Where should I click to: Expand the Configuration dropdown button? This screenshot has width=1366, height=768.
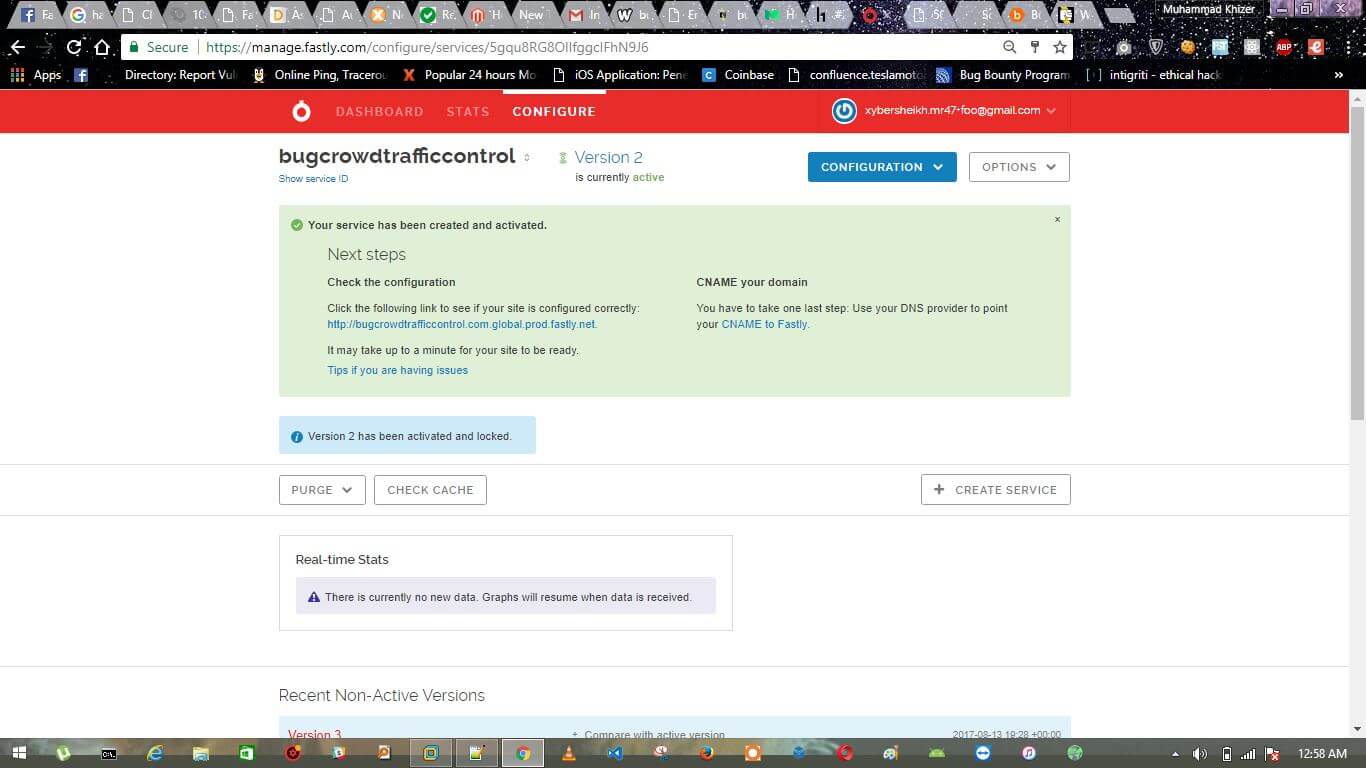[x=882, y=167]
